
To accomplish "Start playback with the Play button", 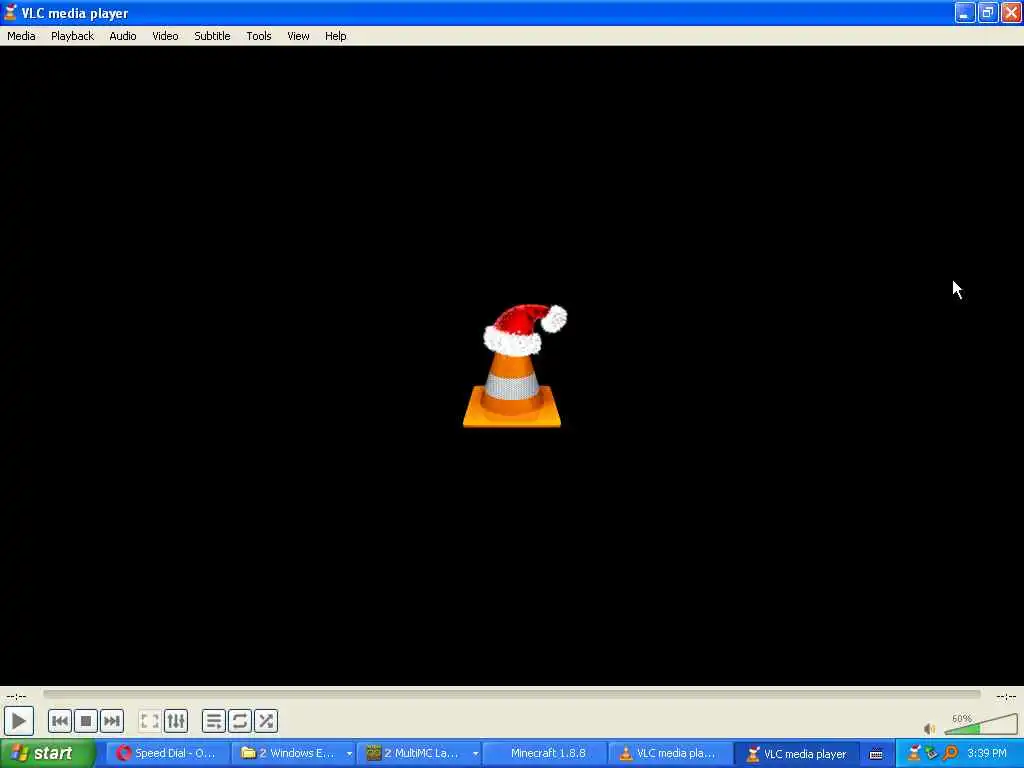I will tap(19, 721).
